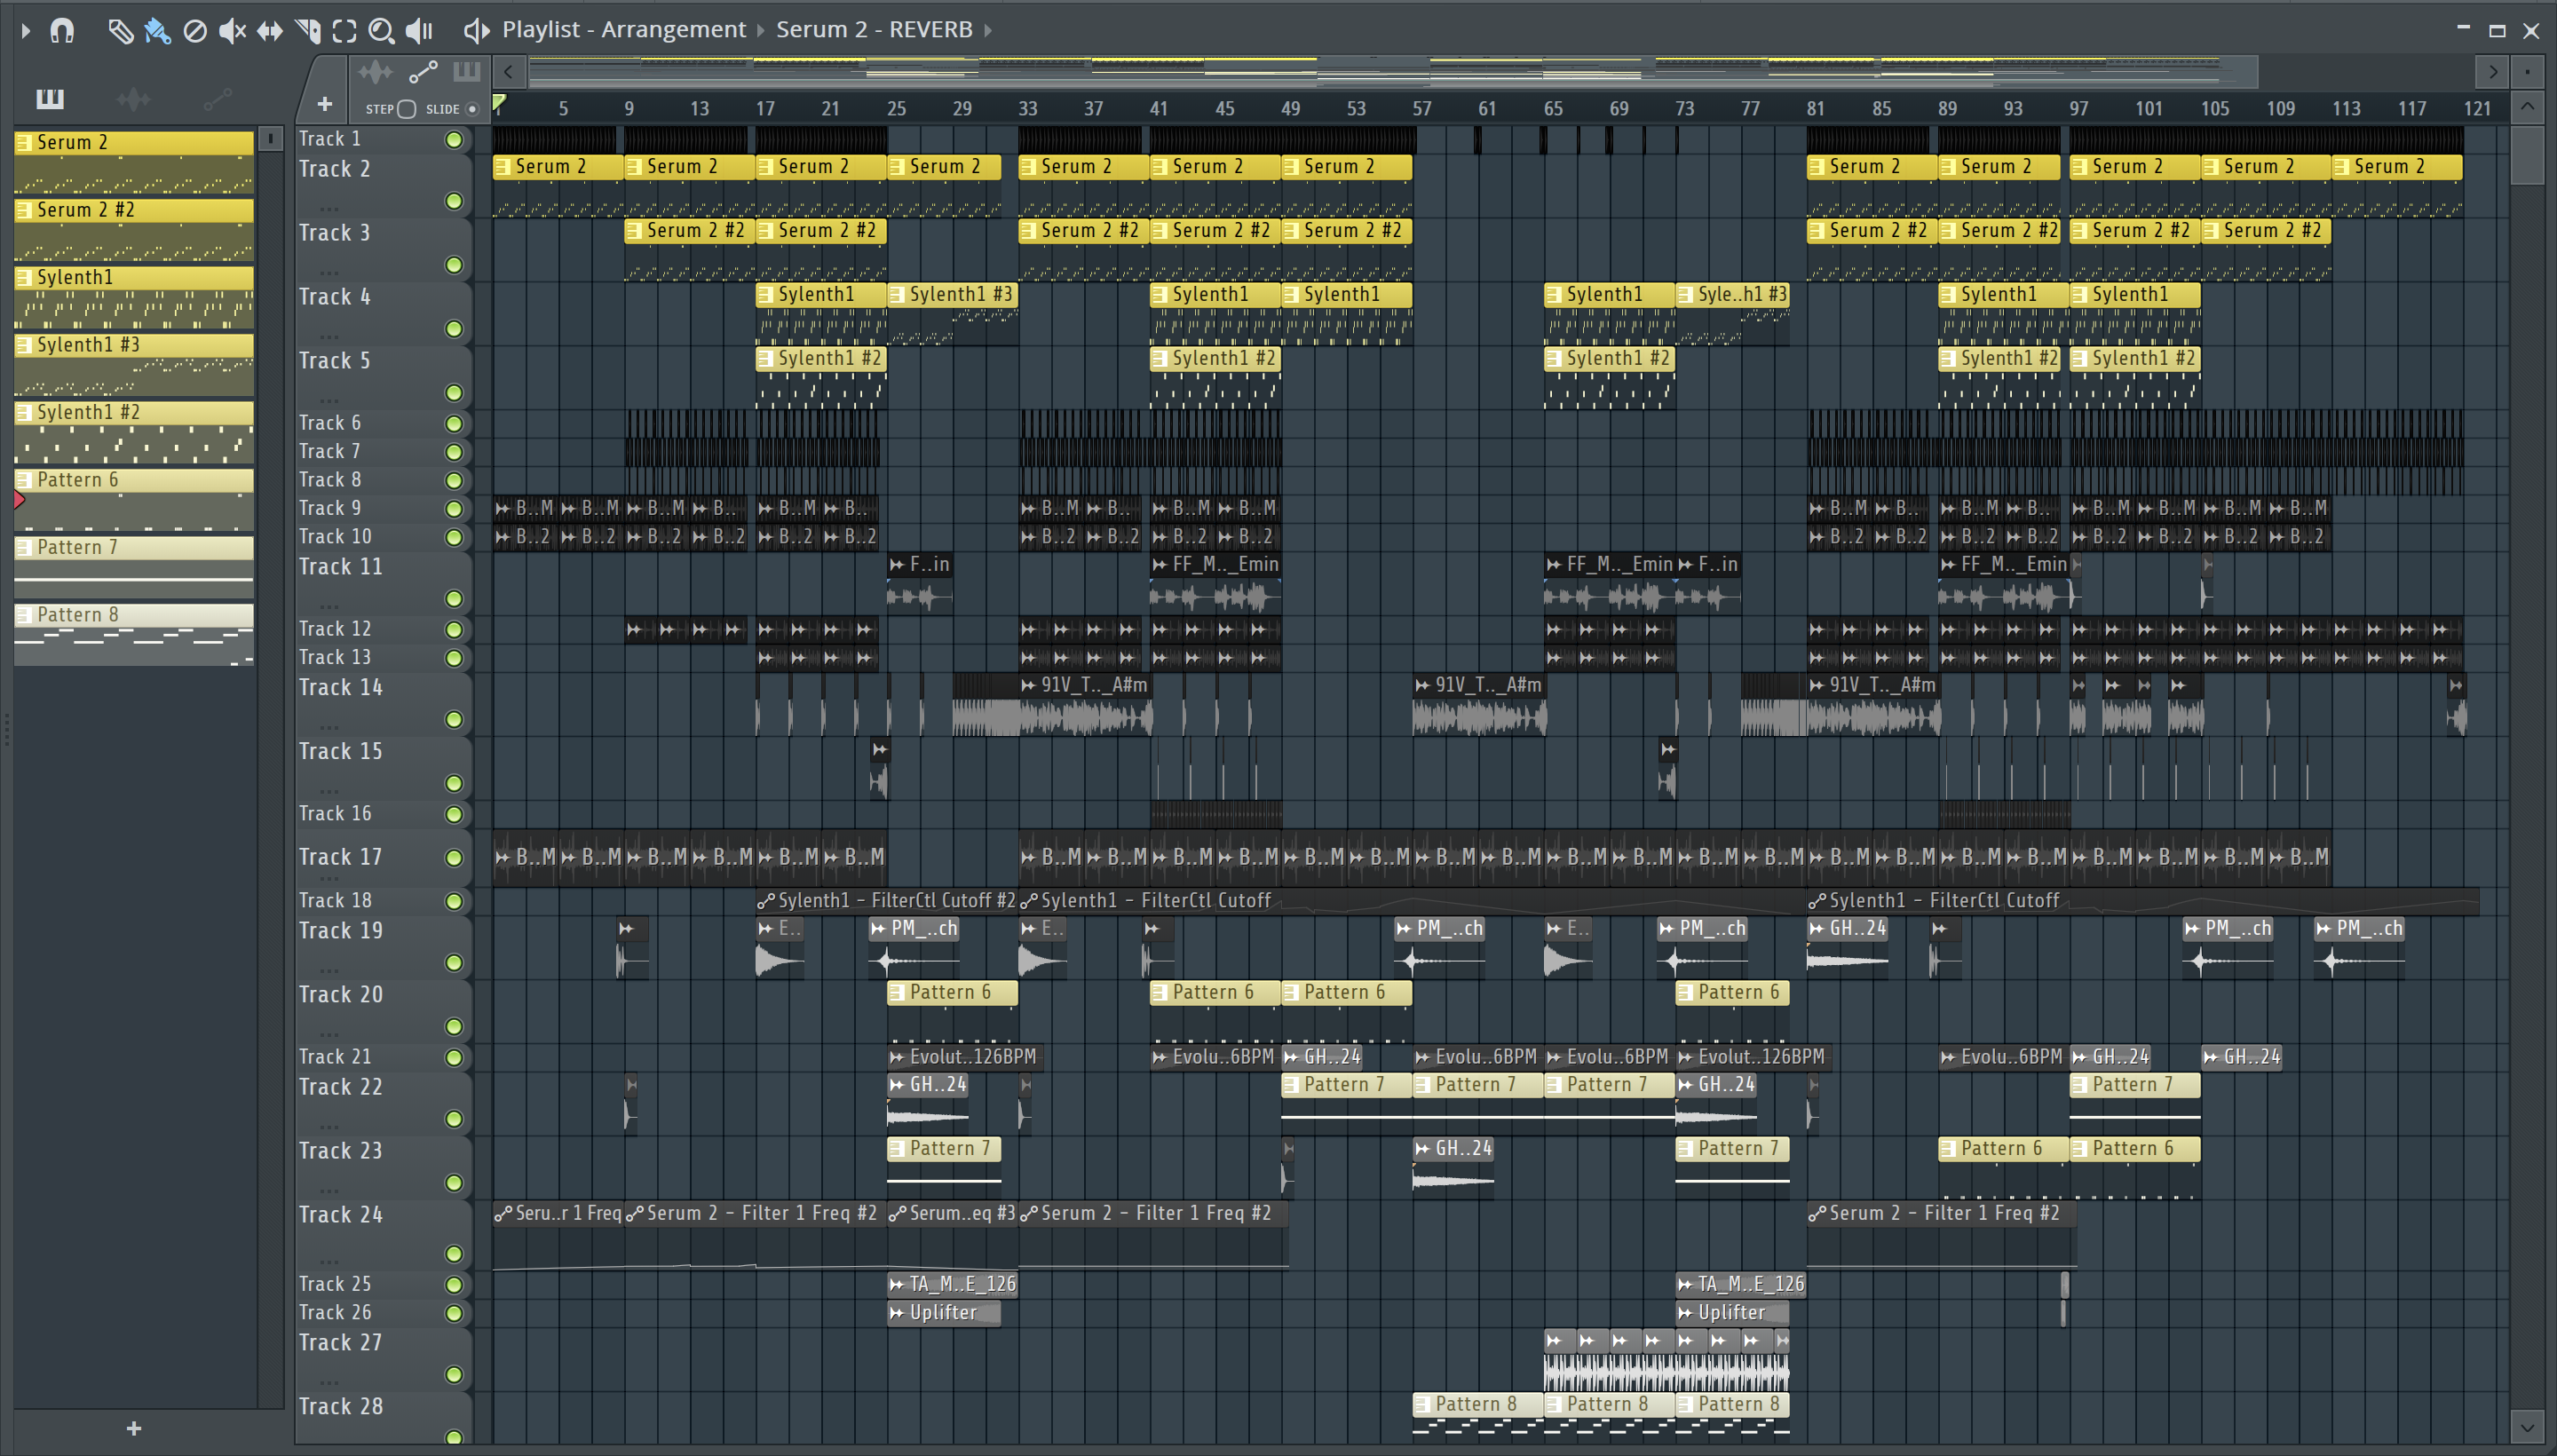2557x1456 pixels.
Task: Mute Track 1 with its green LED
Action: tap(454, 140)
